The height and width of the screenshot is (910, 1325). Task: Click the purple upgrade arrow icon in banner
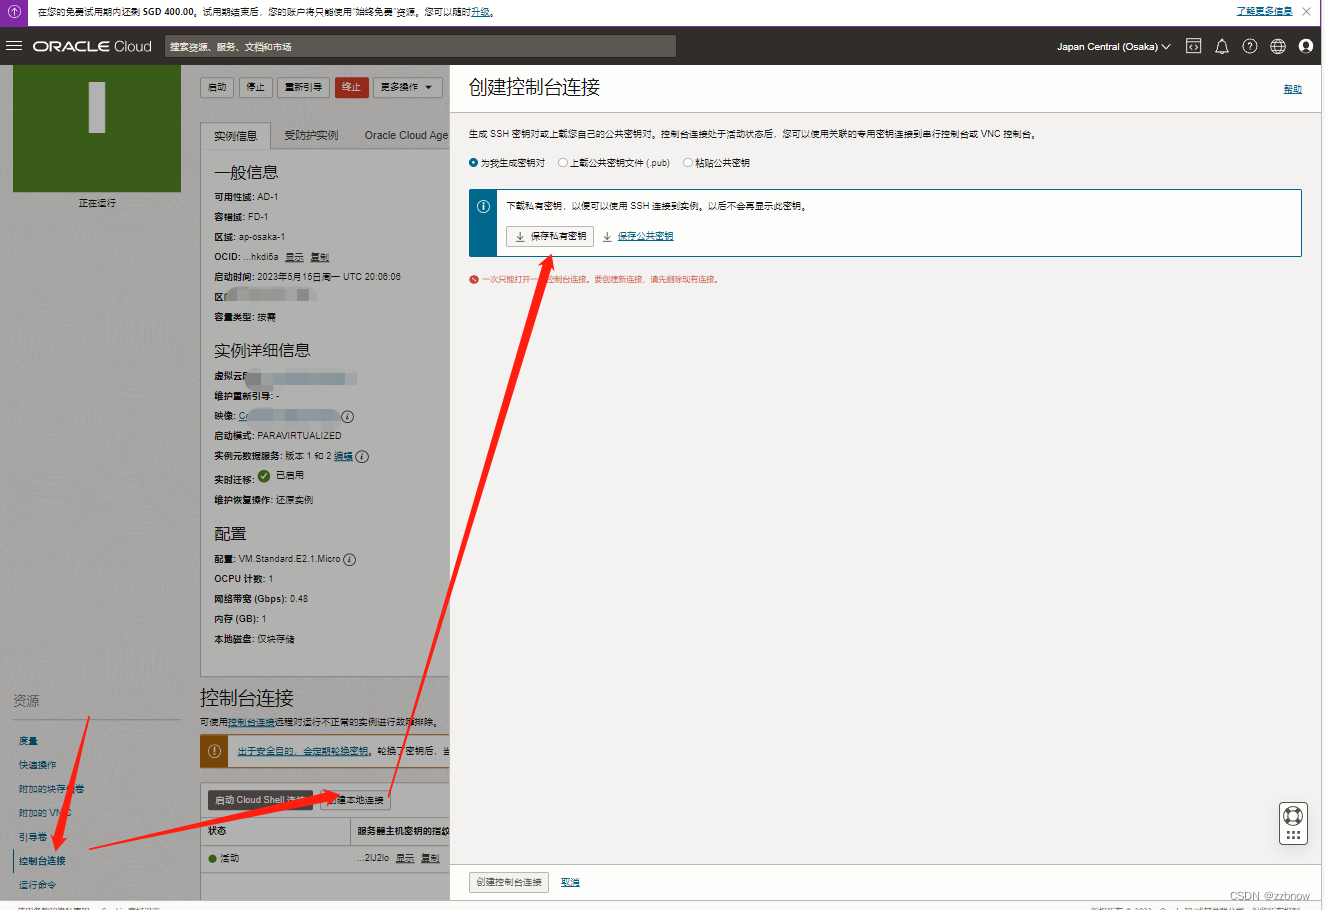point(14,12)
